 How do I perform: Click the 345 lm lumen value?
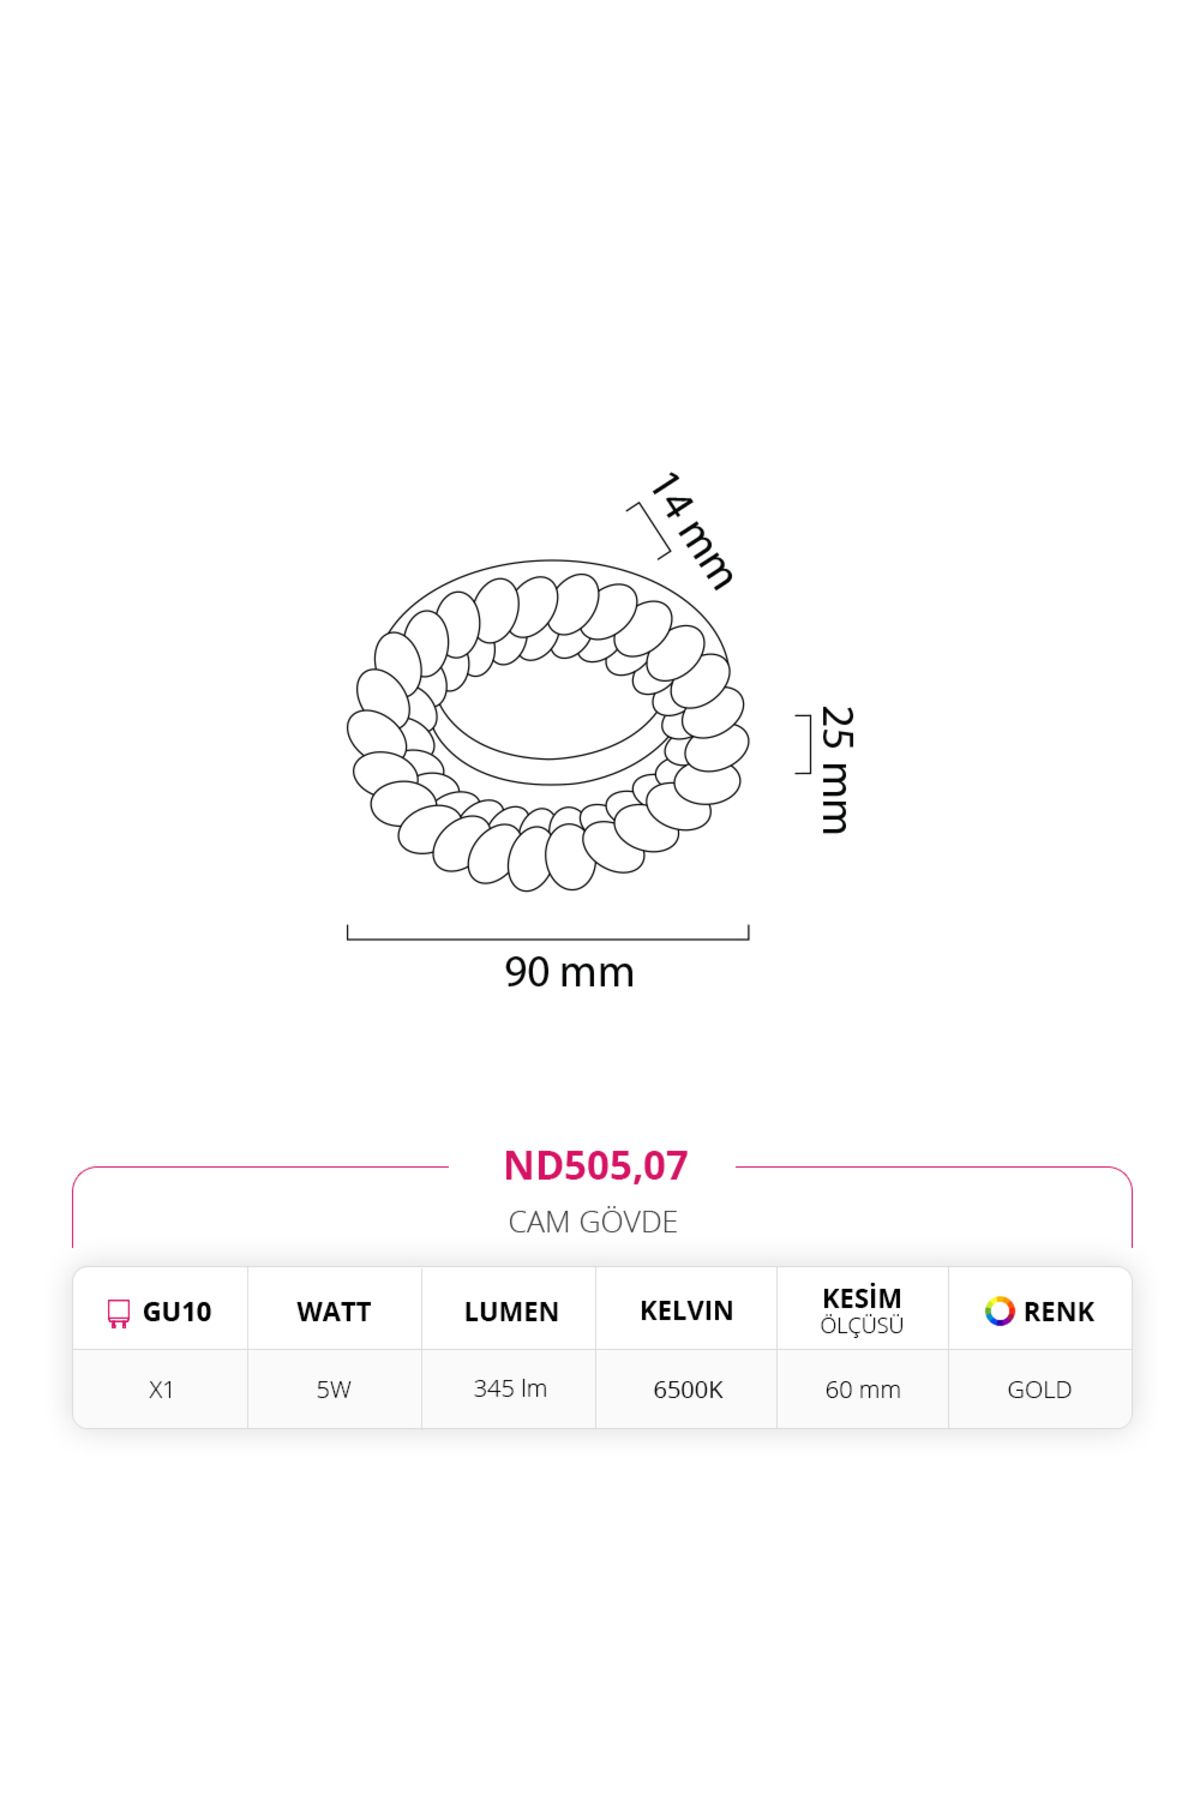coord(510,1388)
